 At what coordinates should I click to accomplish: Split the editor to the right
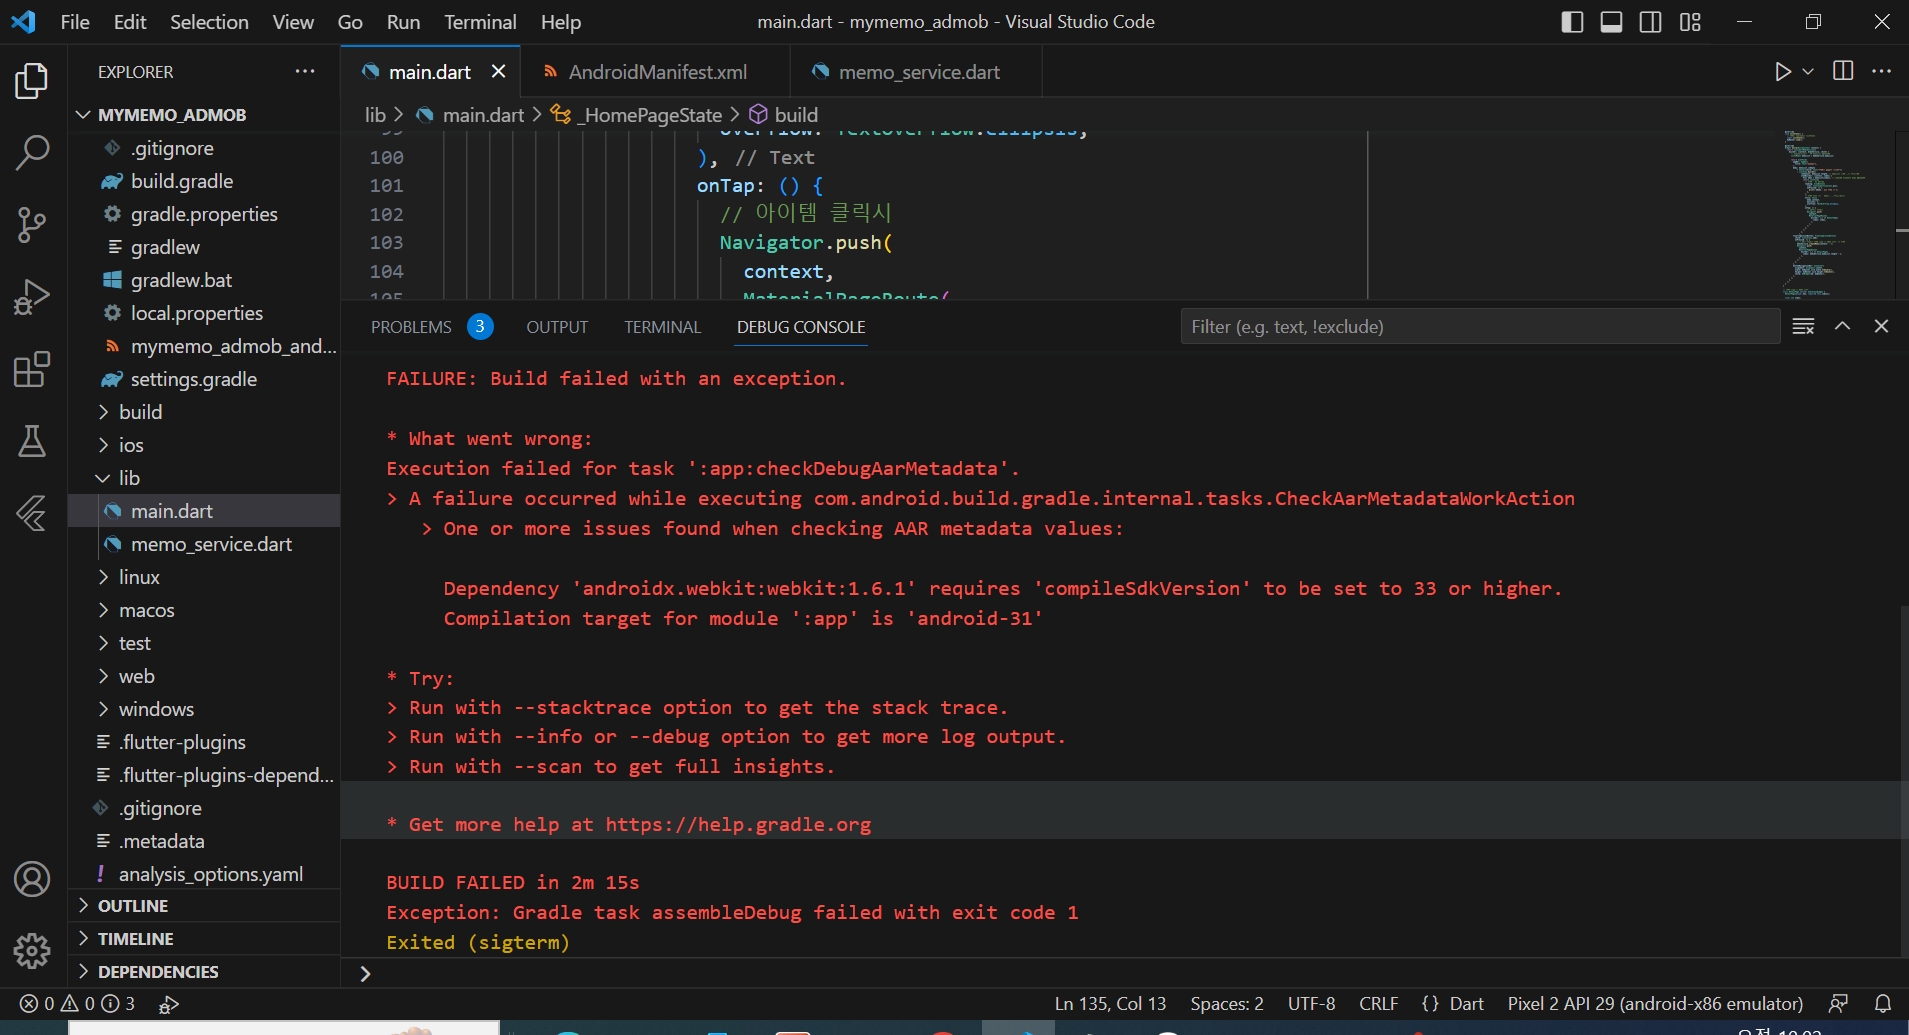(1843, 71)
